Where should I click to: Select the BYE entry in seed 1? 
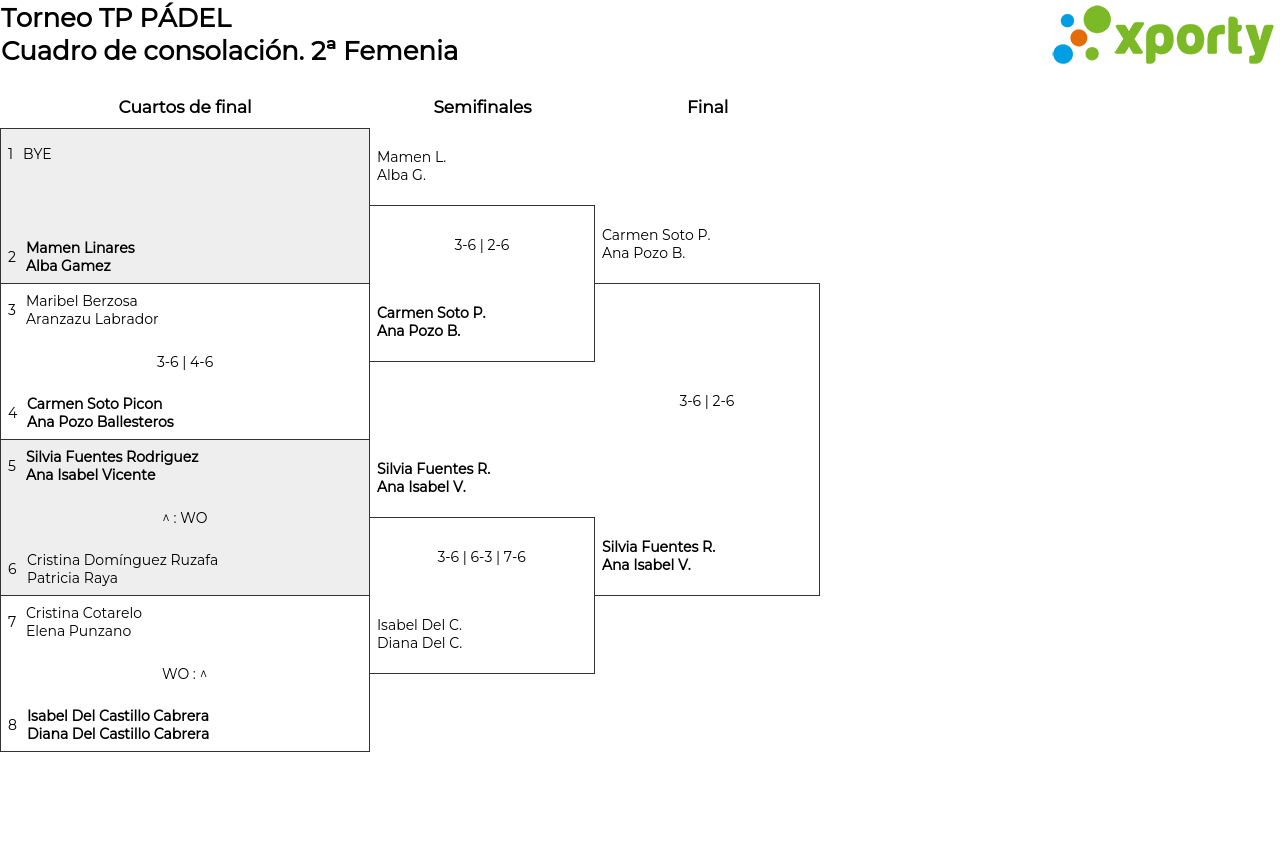tap(37, 154)
